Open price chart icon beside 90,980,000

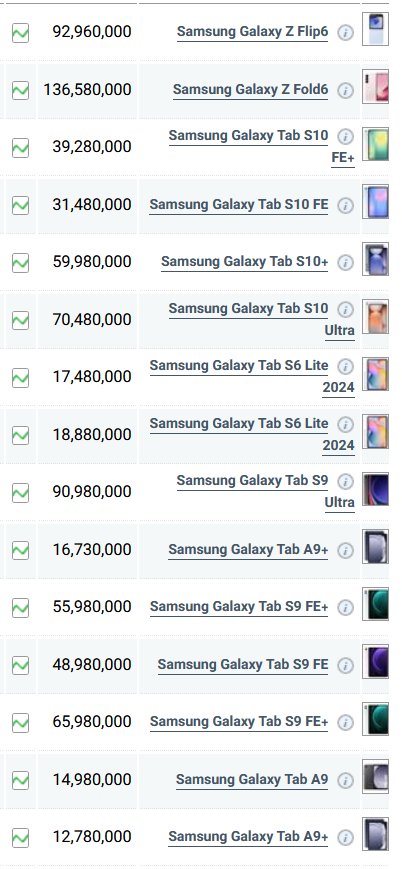coord(21,493)
